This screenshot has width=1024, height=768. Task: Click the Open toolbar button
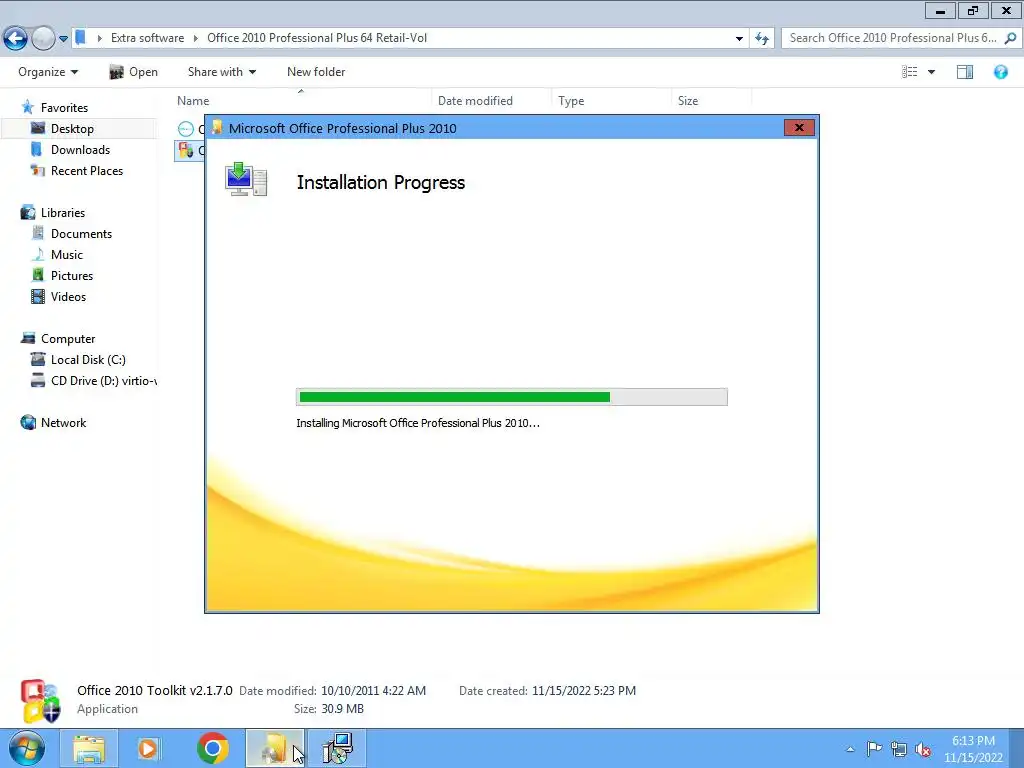coord(133,72)
